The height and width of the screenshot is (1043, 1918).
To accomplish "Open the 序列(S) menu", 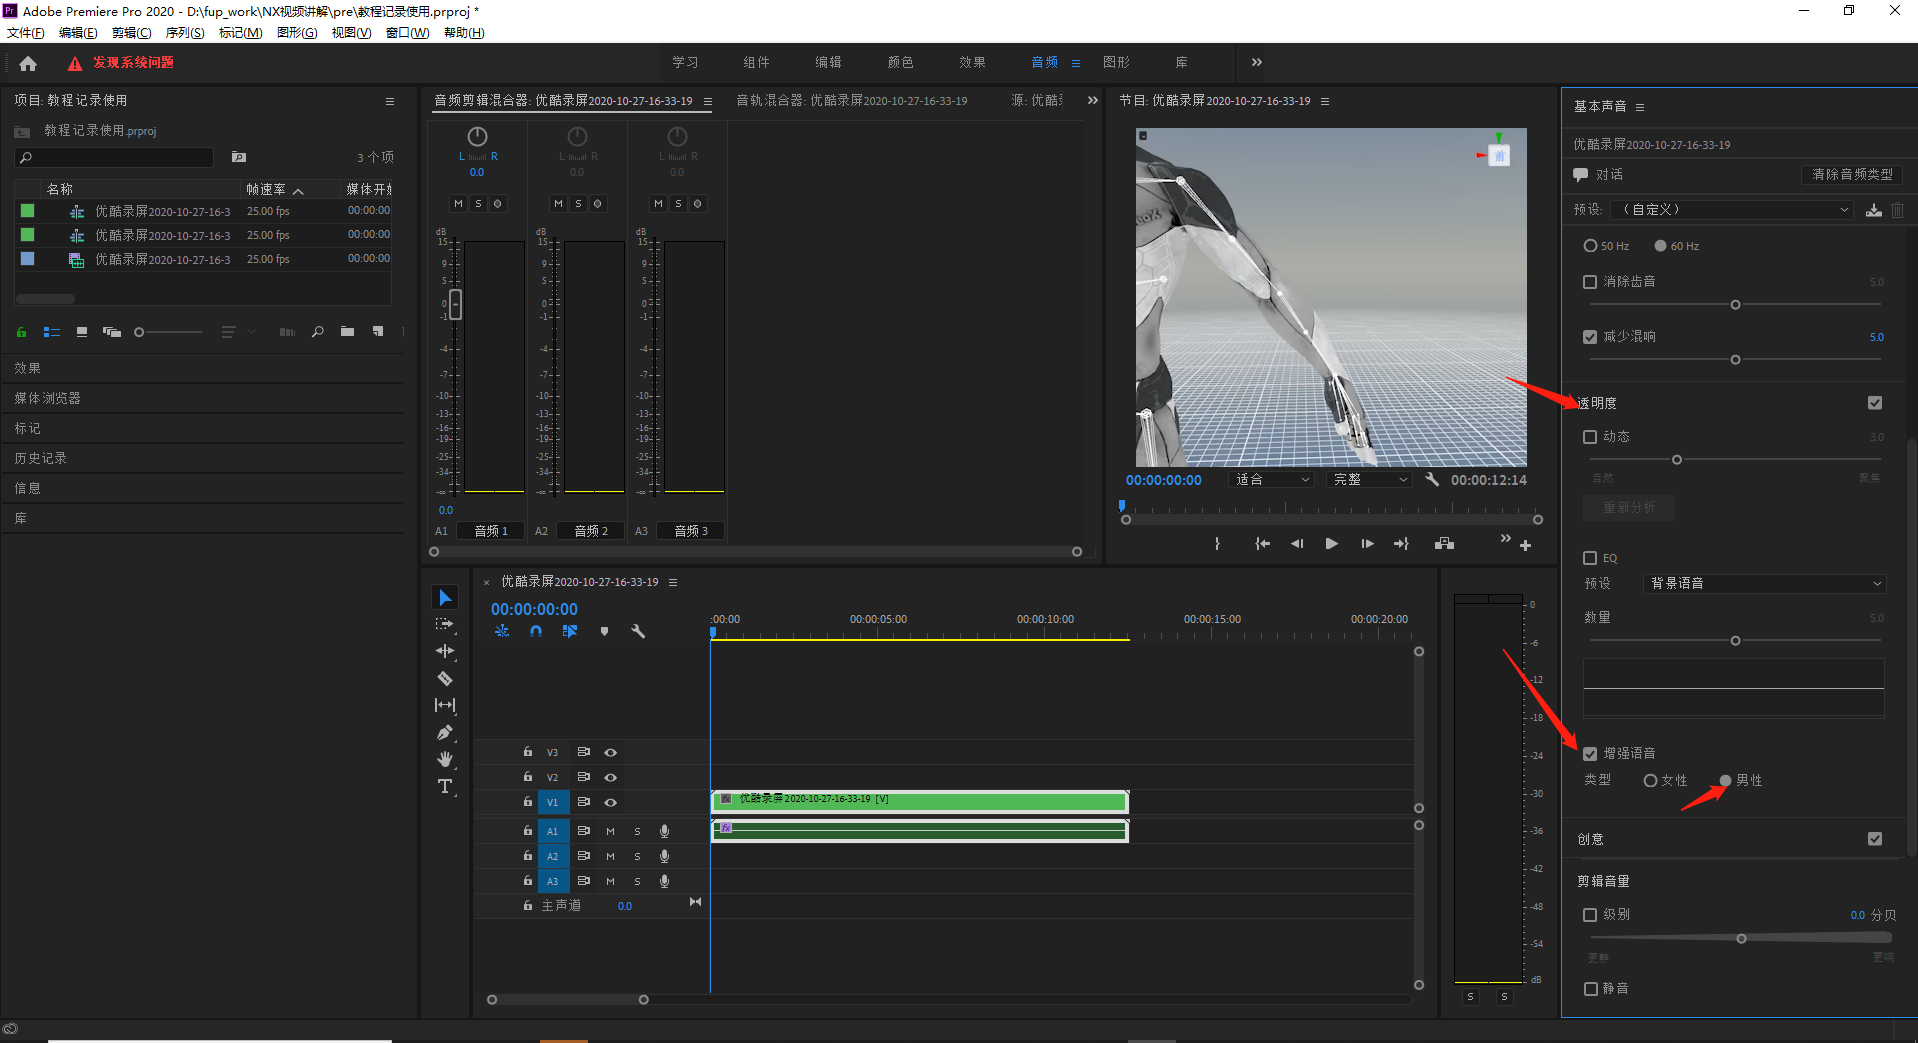I will click(185, 33).
